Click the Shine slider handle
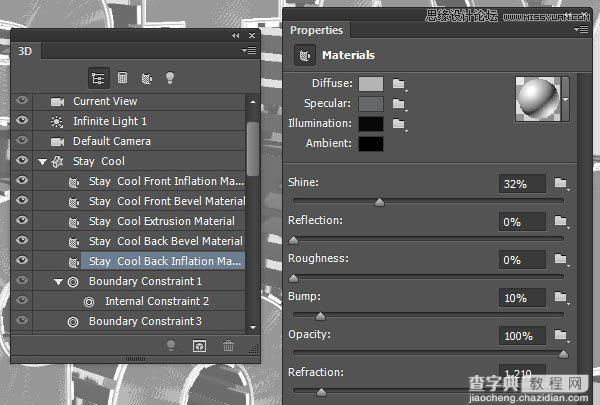This screenshot has height=405, width=600. point(379,202)
